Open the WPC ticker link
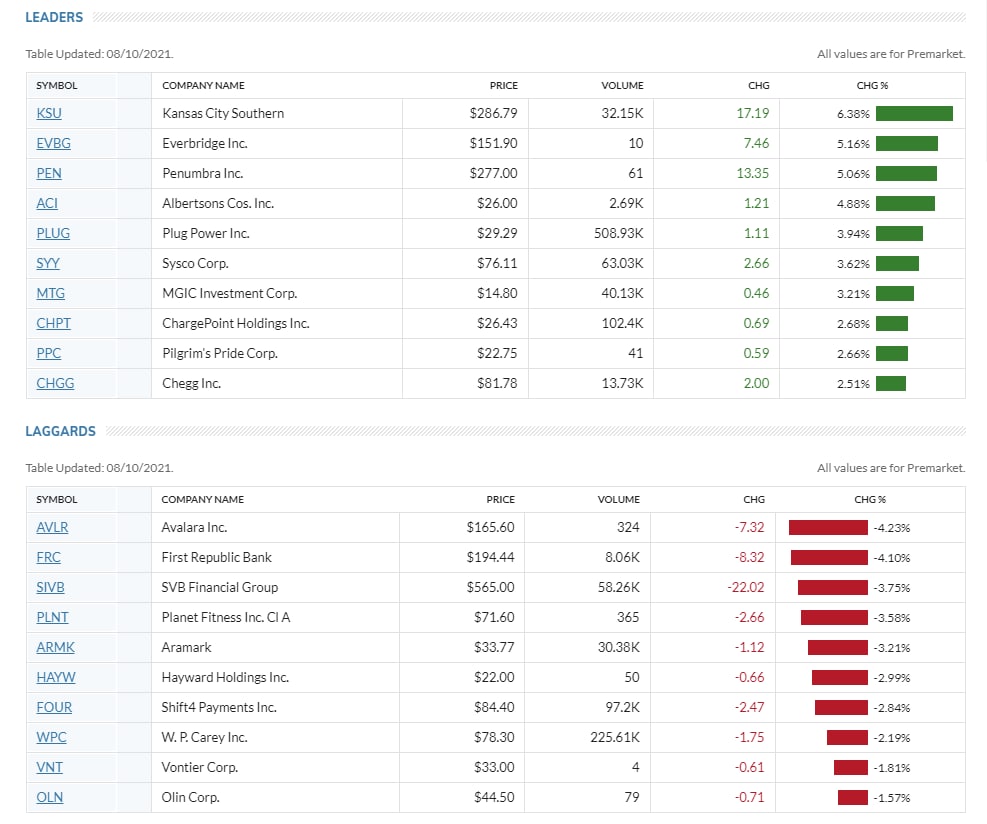Image resolution: width=987 pixels, height=824 pixels. click(x=52, y=738)
